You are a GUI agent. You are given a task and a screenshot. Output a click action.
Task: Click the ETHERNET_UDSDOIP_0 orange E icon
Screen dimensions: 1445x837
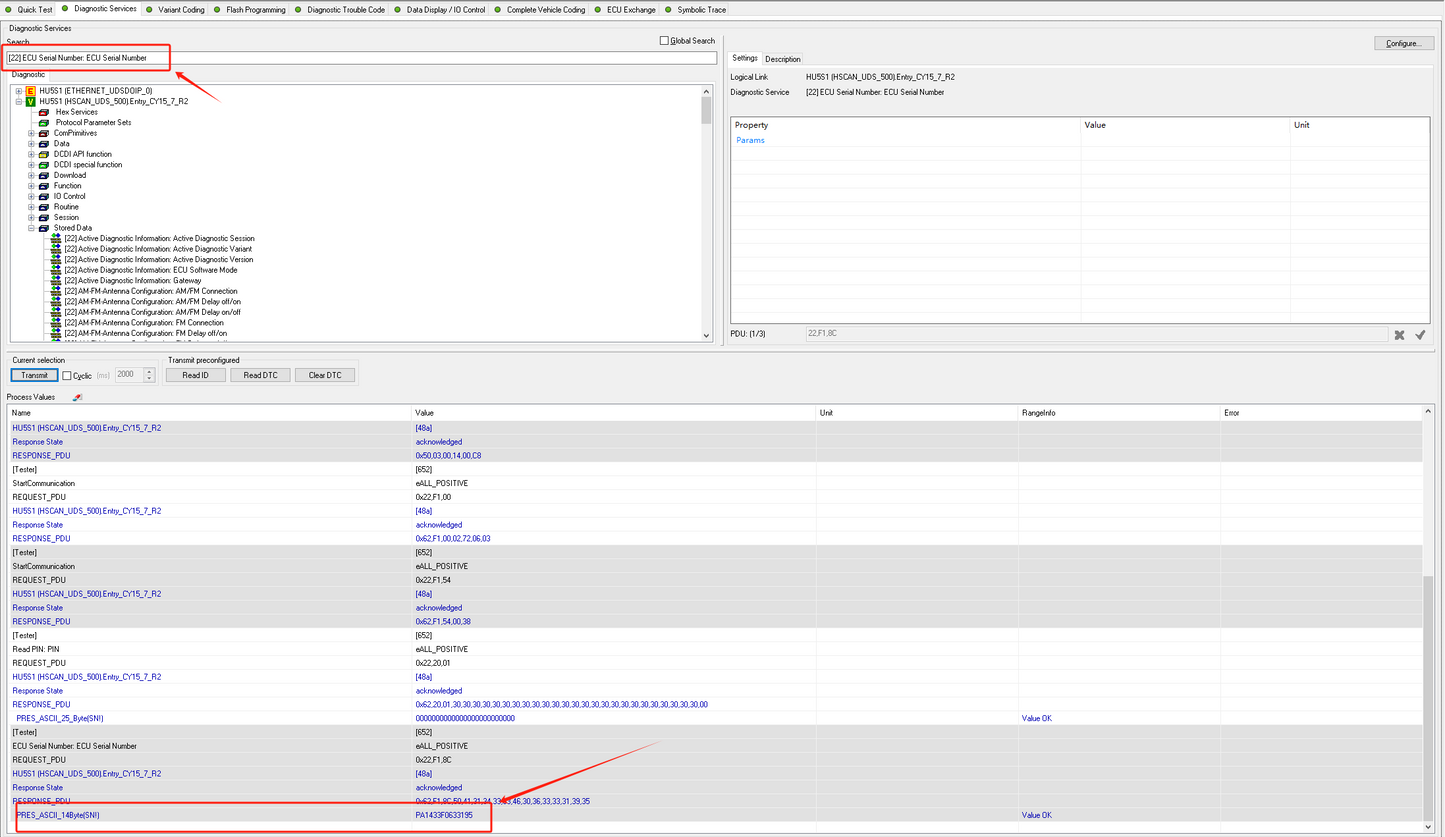pos(30,91)
